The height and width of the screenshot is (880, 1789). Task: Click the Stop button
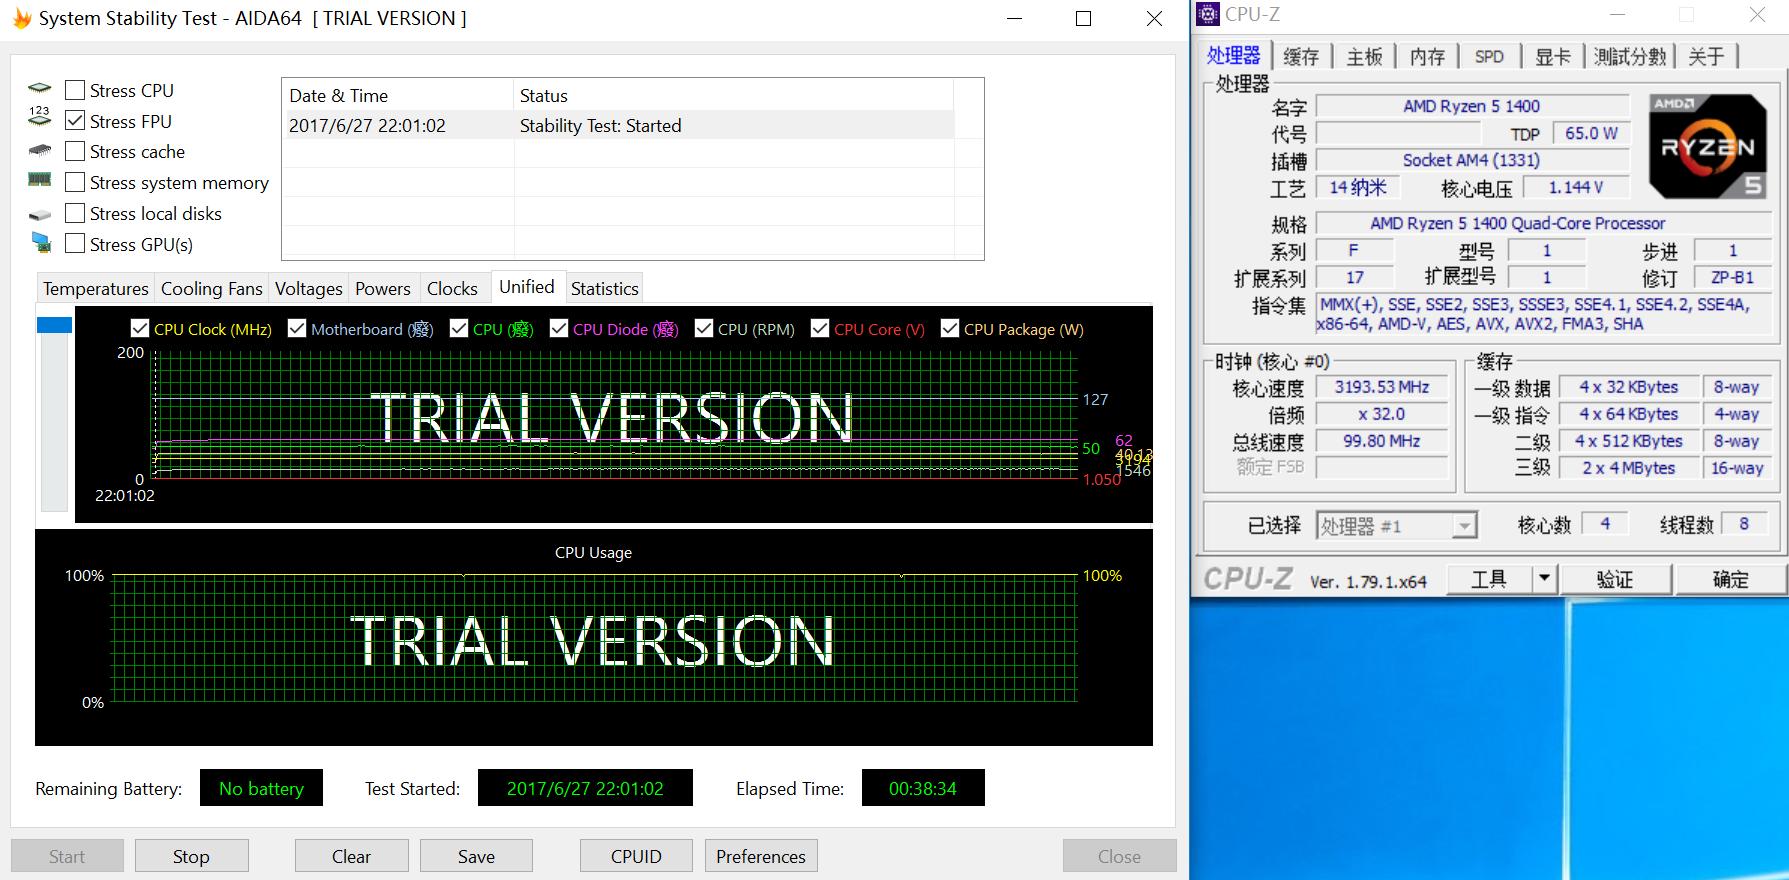coord(191,856)
